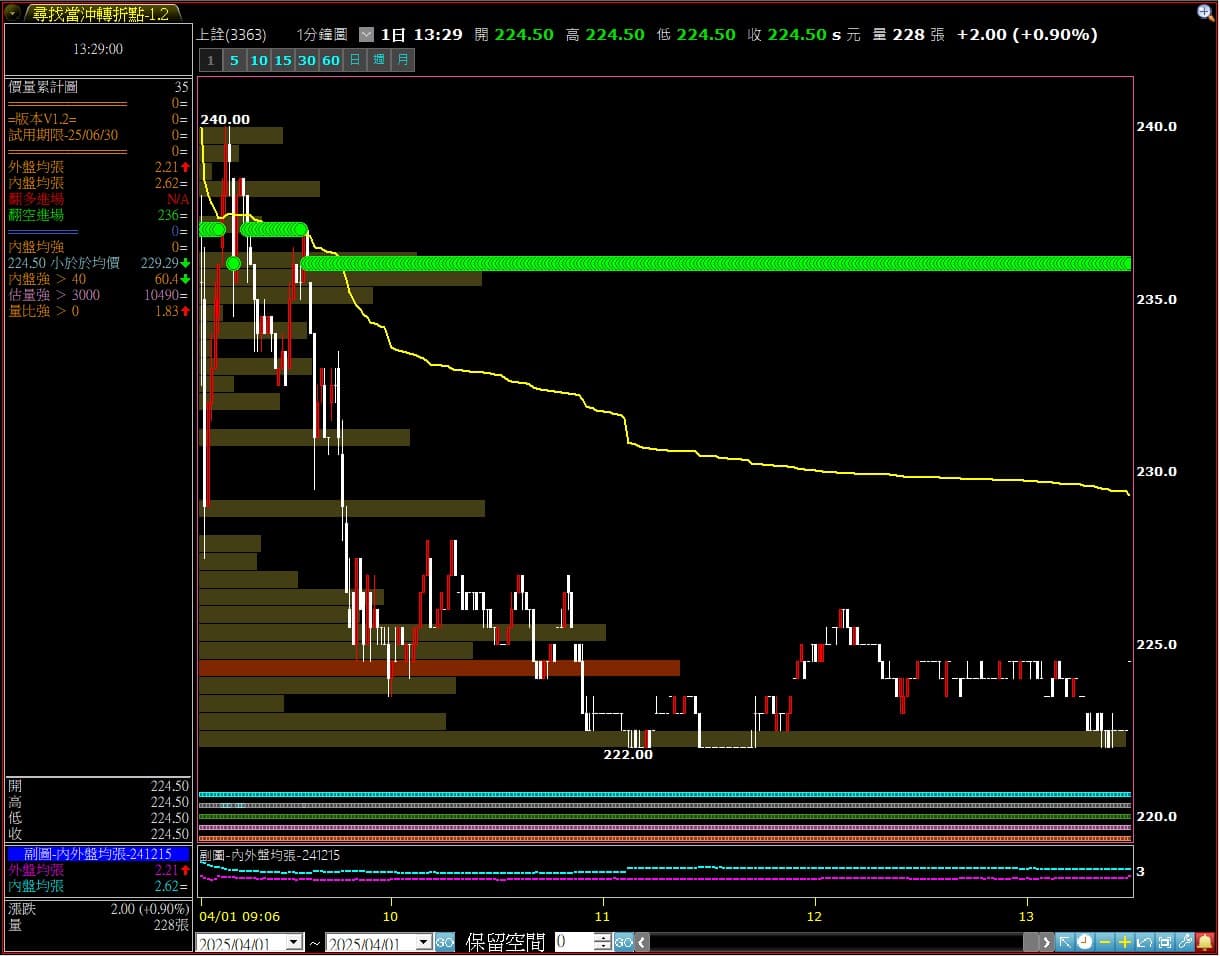Click the magnifier icon at the top-right corner

(1205, 12)
